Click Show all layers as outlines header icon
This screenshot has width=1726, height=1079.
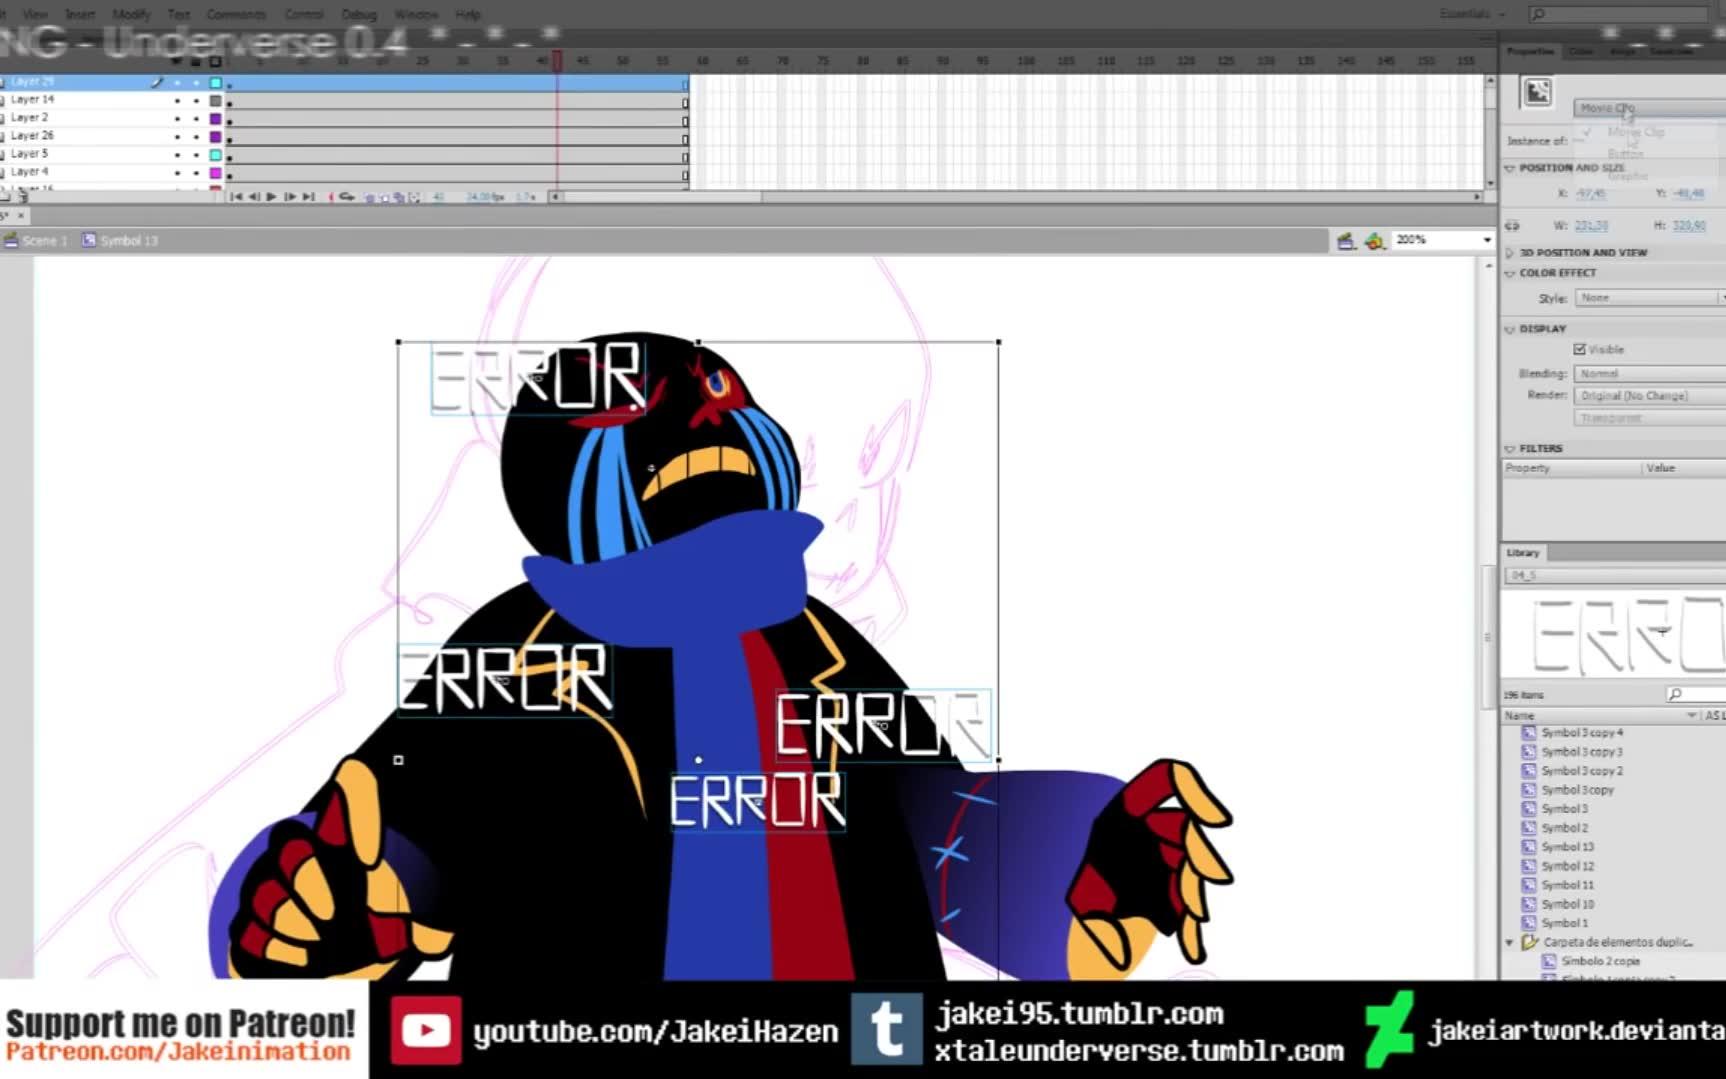(215, 62)
